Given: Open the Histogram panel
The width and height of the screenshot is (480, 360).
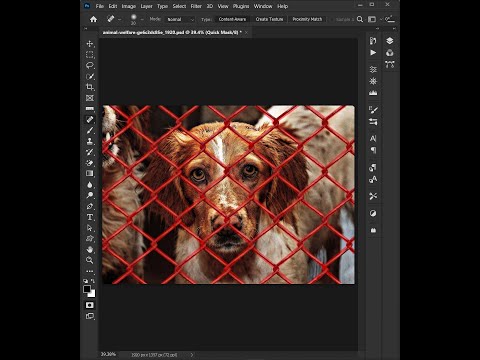Looking at the screenshot, I should click(x=373, y=93).
